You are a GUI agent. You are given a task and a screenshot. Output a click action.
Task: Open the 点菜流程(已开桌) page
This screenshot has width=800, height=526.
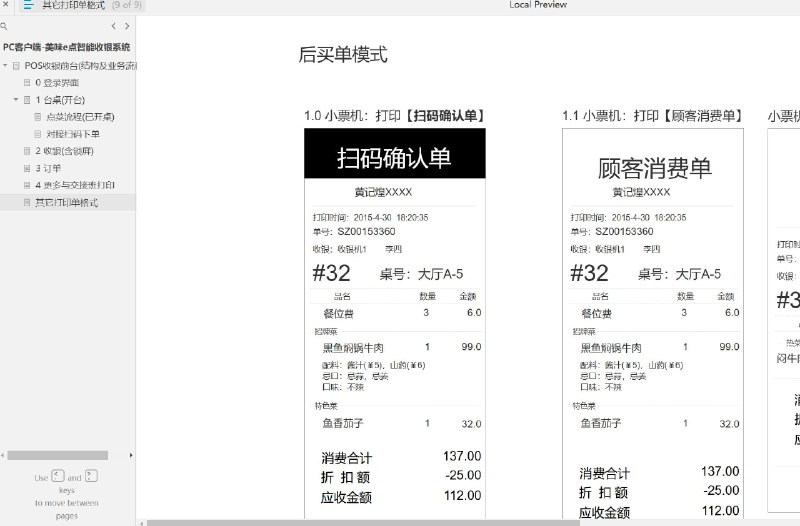coord(80,117)
